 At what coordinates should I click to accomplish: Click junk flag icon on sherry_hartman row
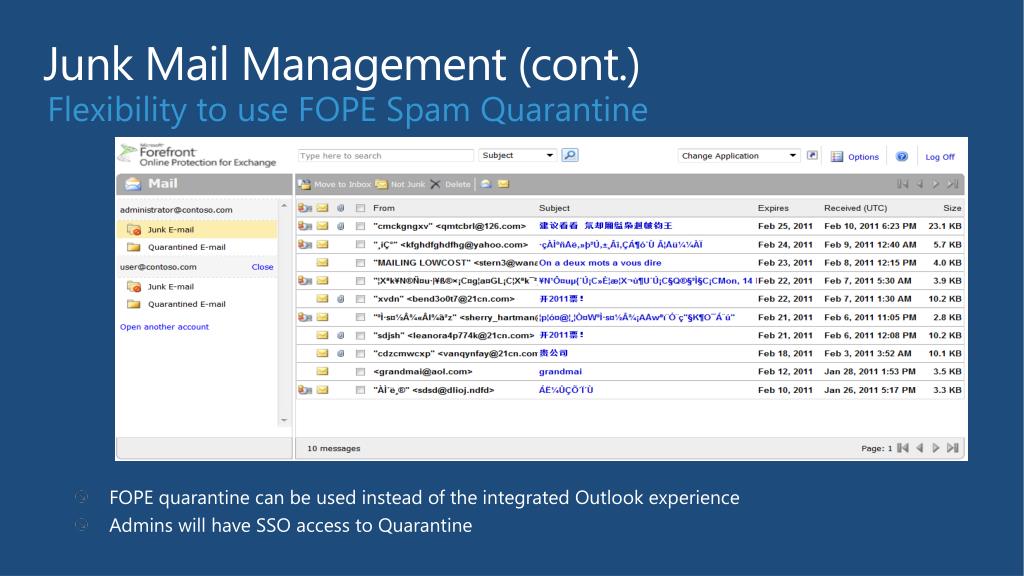305,317
